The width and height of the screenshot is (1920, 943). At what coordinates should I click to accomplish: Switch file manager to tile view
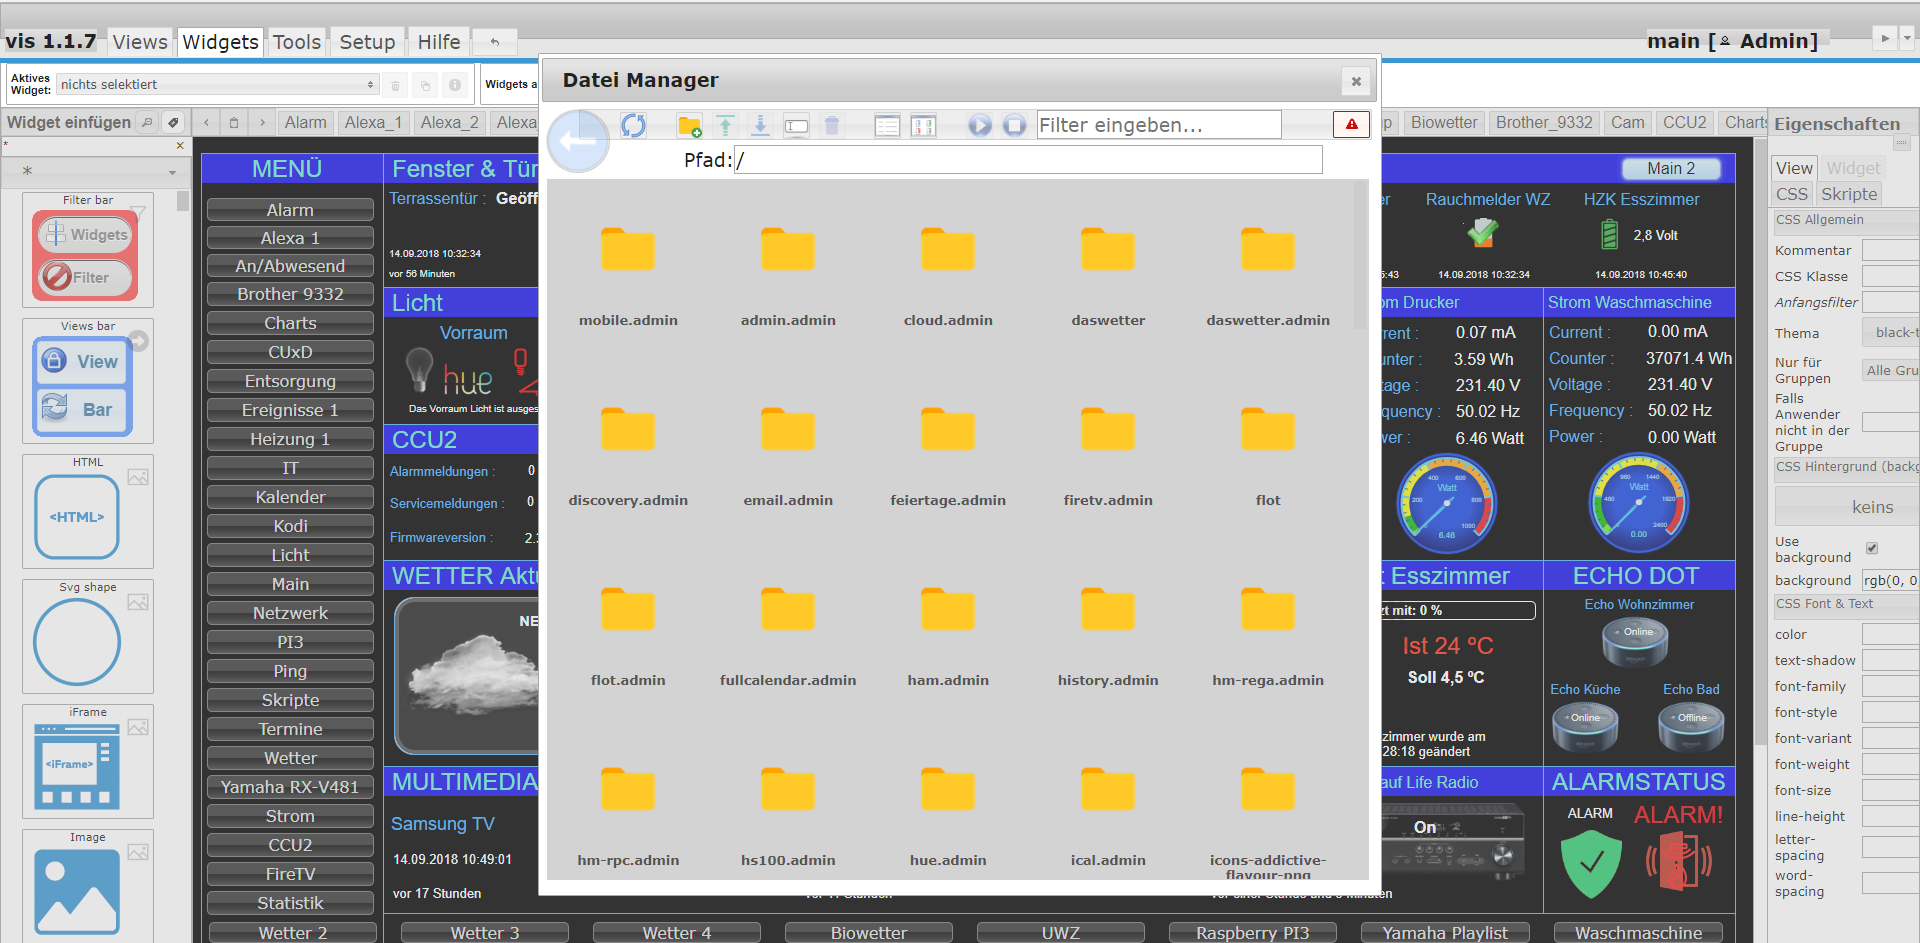tap(923, 125)
